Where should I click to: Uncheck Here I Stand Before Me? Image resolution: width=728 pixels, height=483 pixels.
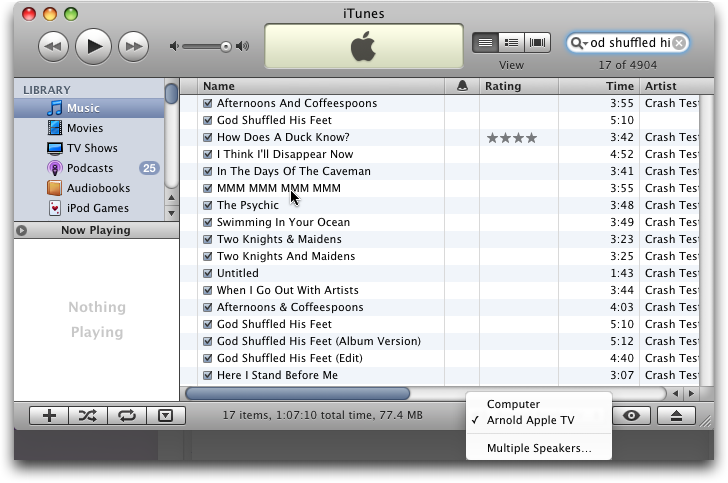208,375
